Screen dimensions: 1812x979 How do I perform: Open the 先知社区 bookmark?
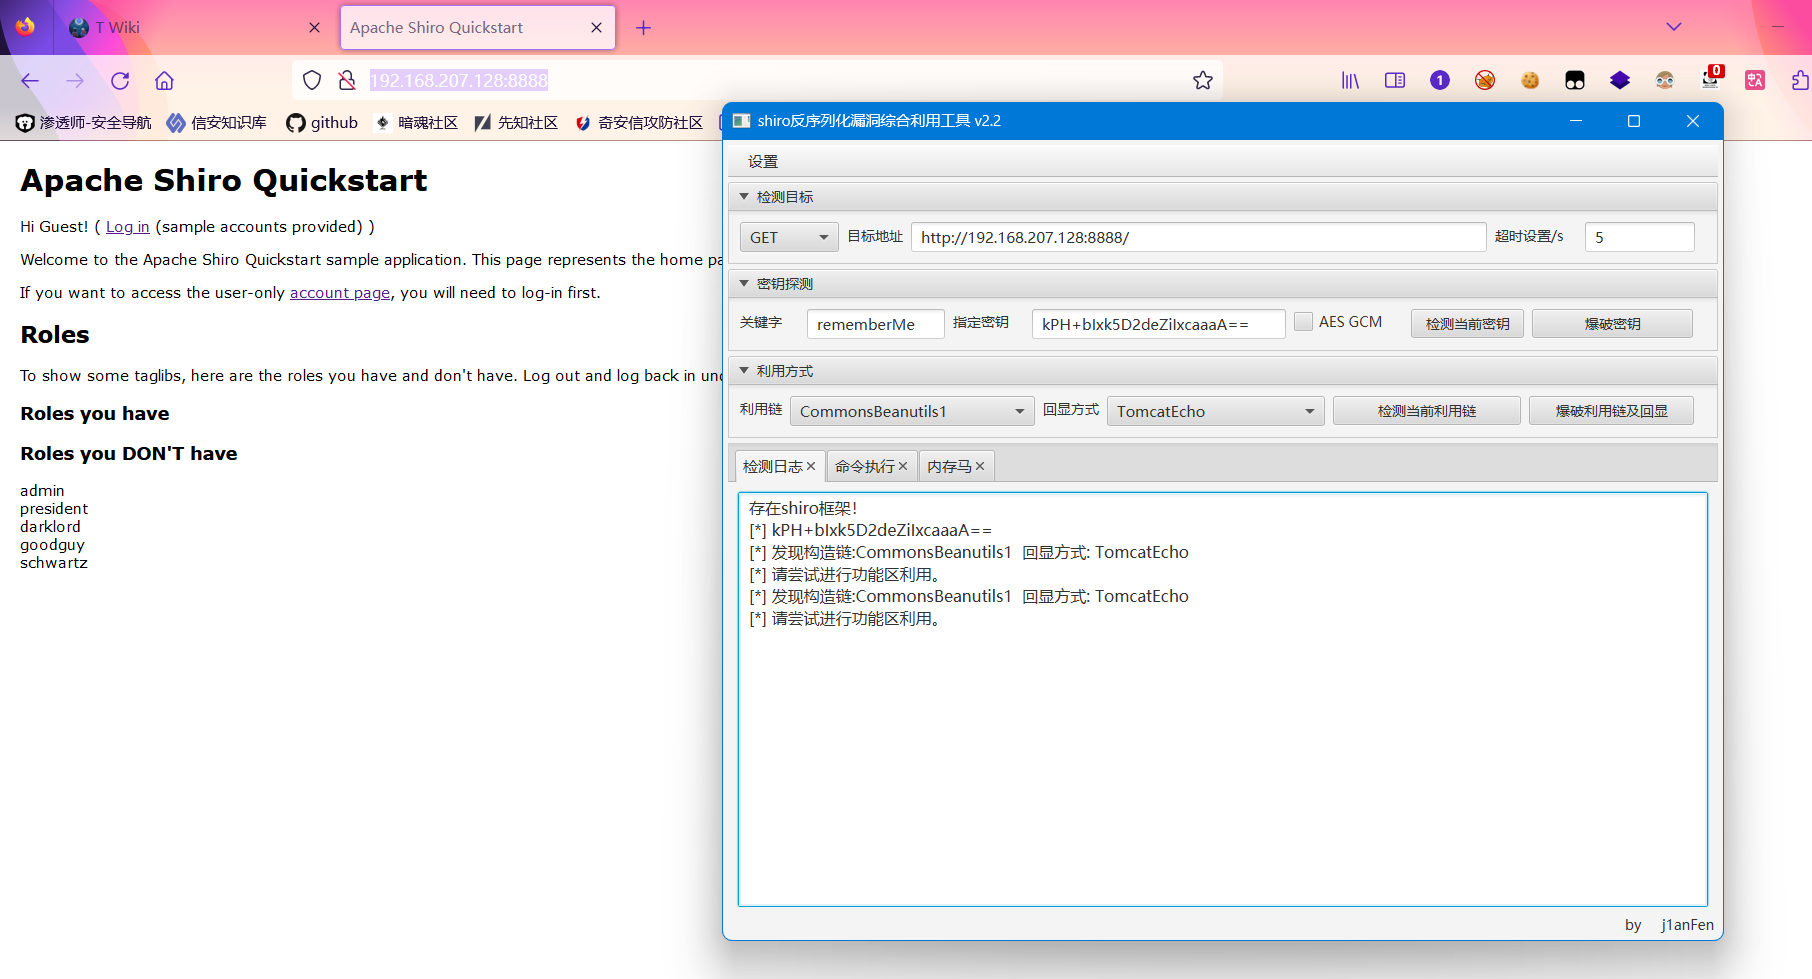(516, 123)
